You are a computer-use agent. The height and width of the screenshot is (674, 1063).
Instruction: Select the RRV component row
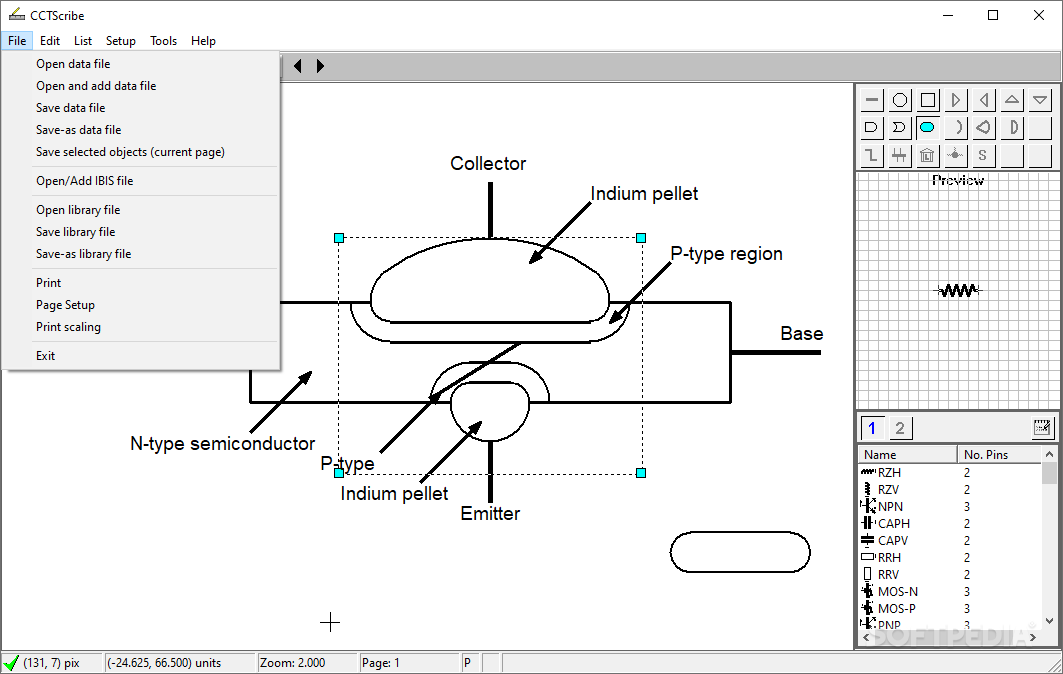coord(950,574)
